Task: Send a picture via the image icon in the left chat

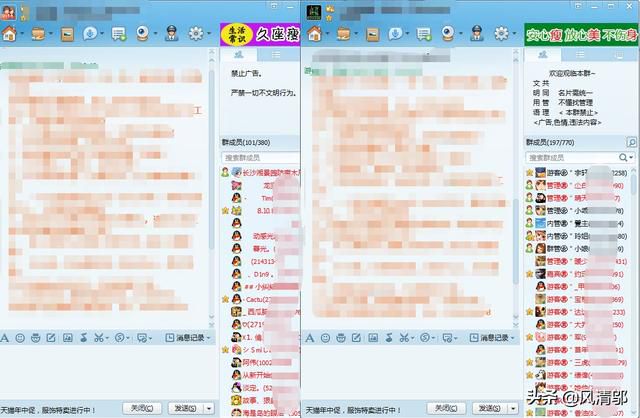Action: (67, 338)
